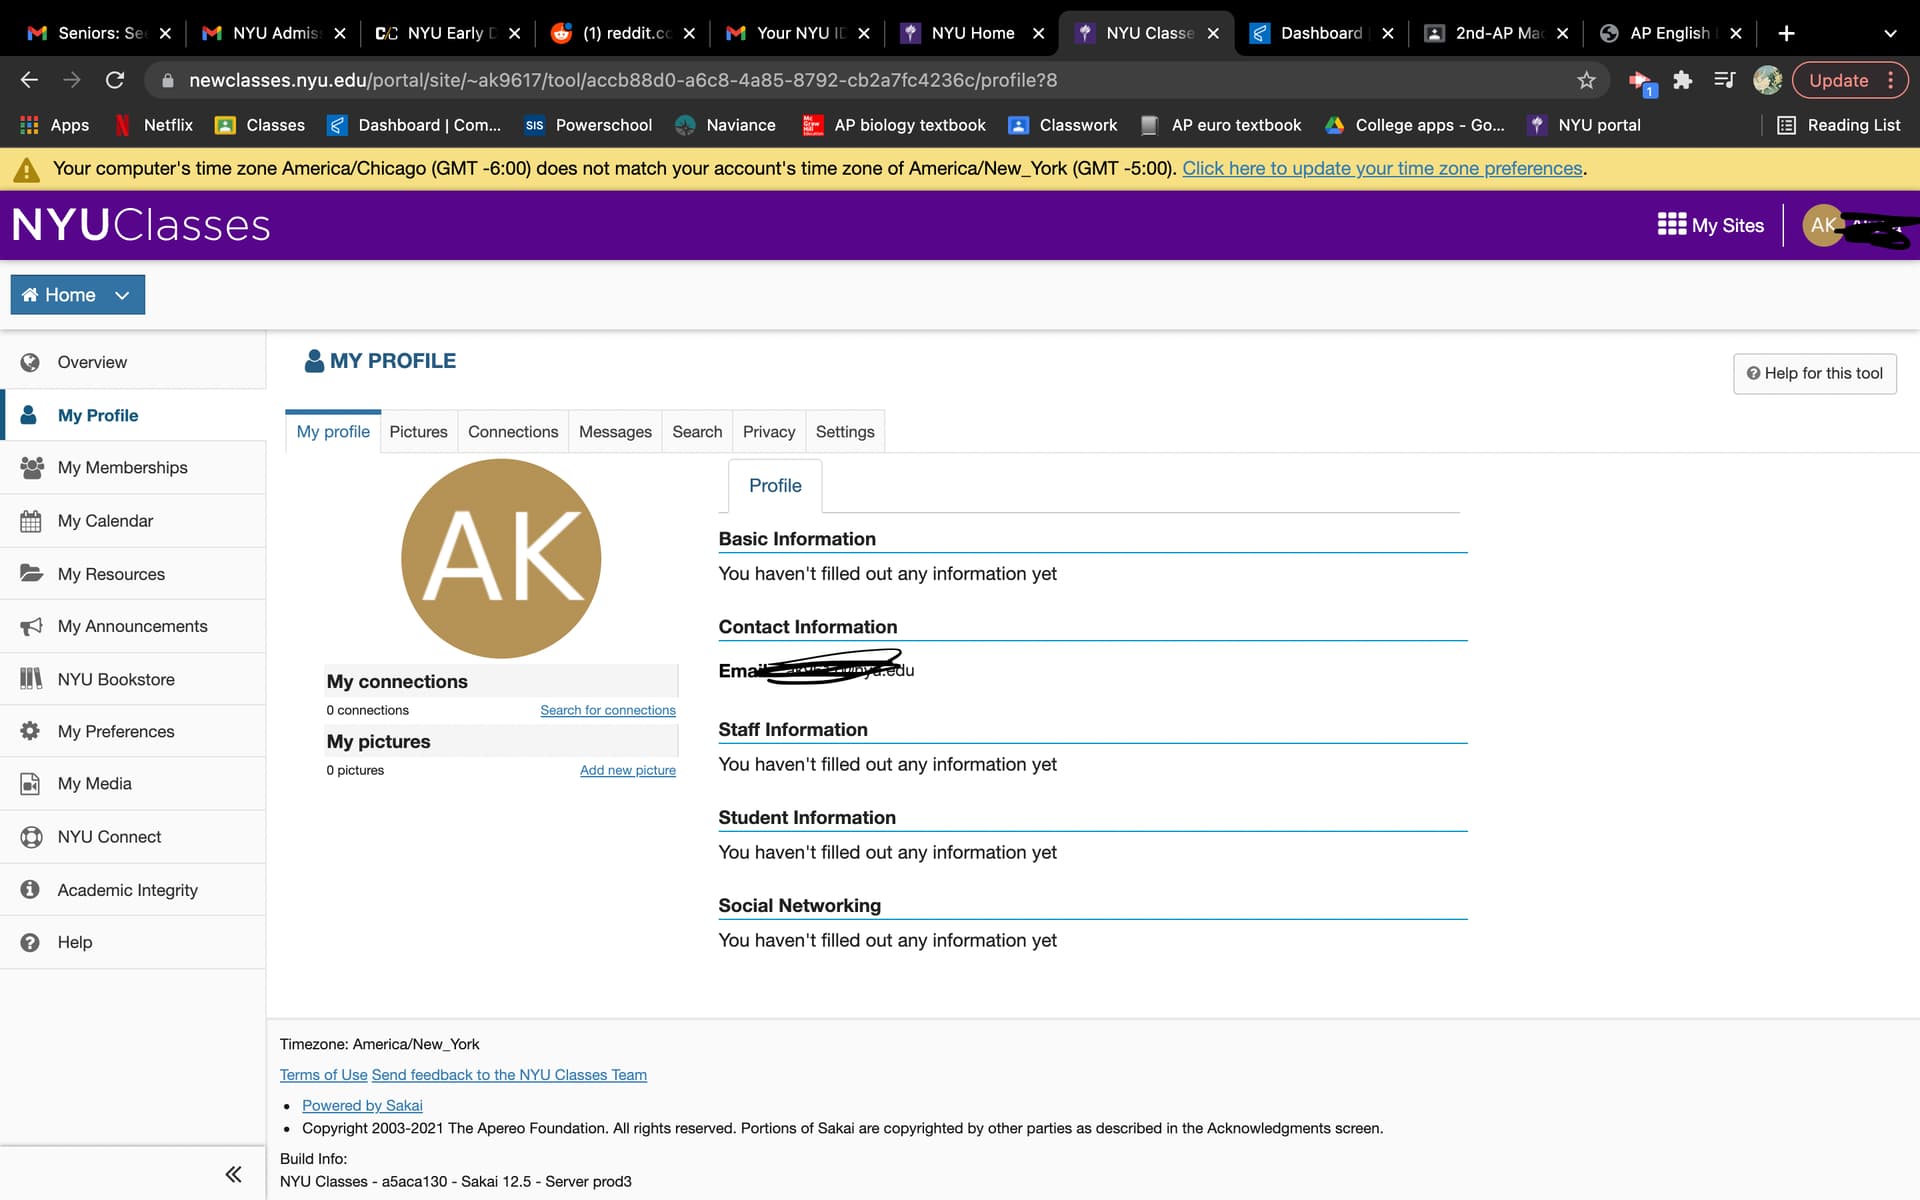
Task: Switch to the Connections tab
Action: click(513, 432)
